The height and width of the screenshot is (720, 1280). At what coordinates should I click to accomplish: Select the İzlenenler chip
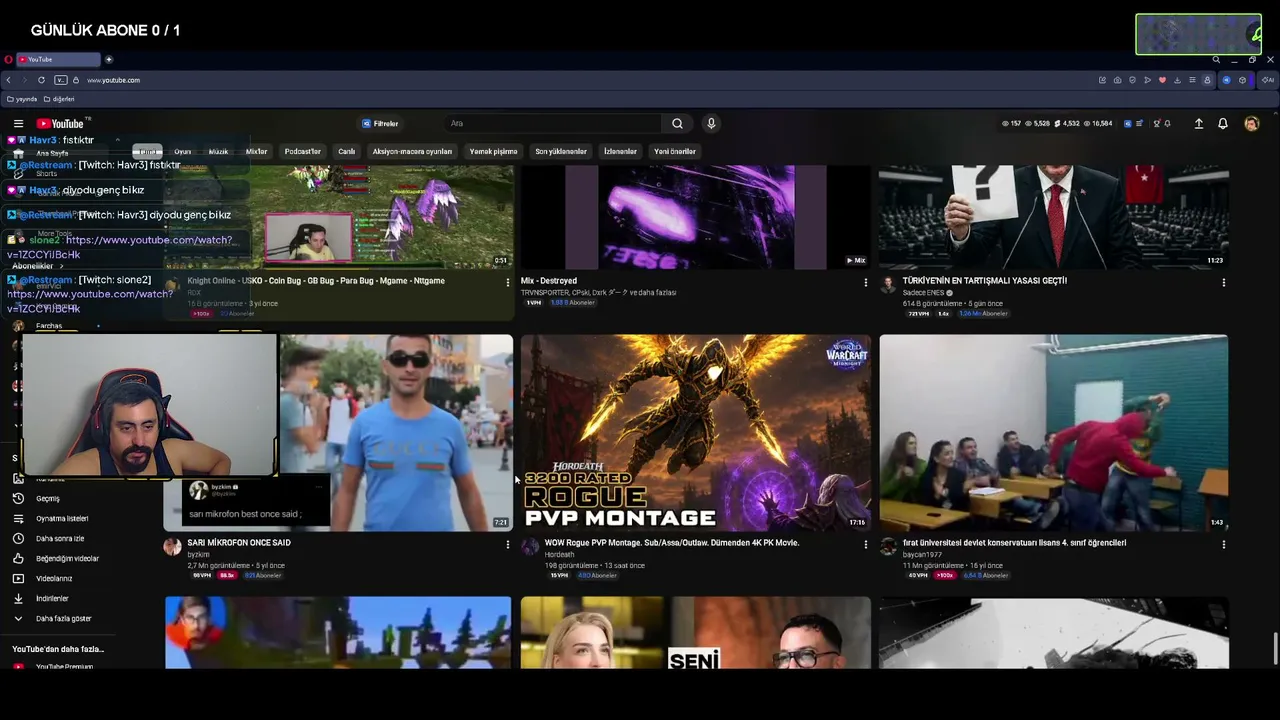tap(620, 152)
